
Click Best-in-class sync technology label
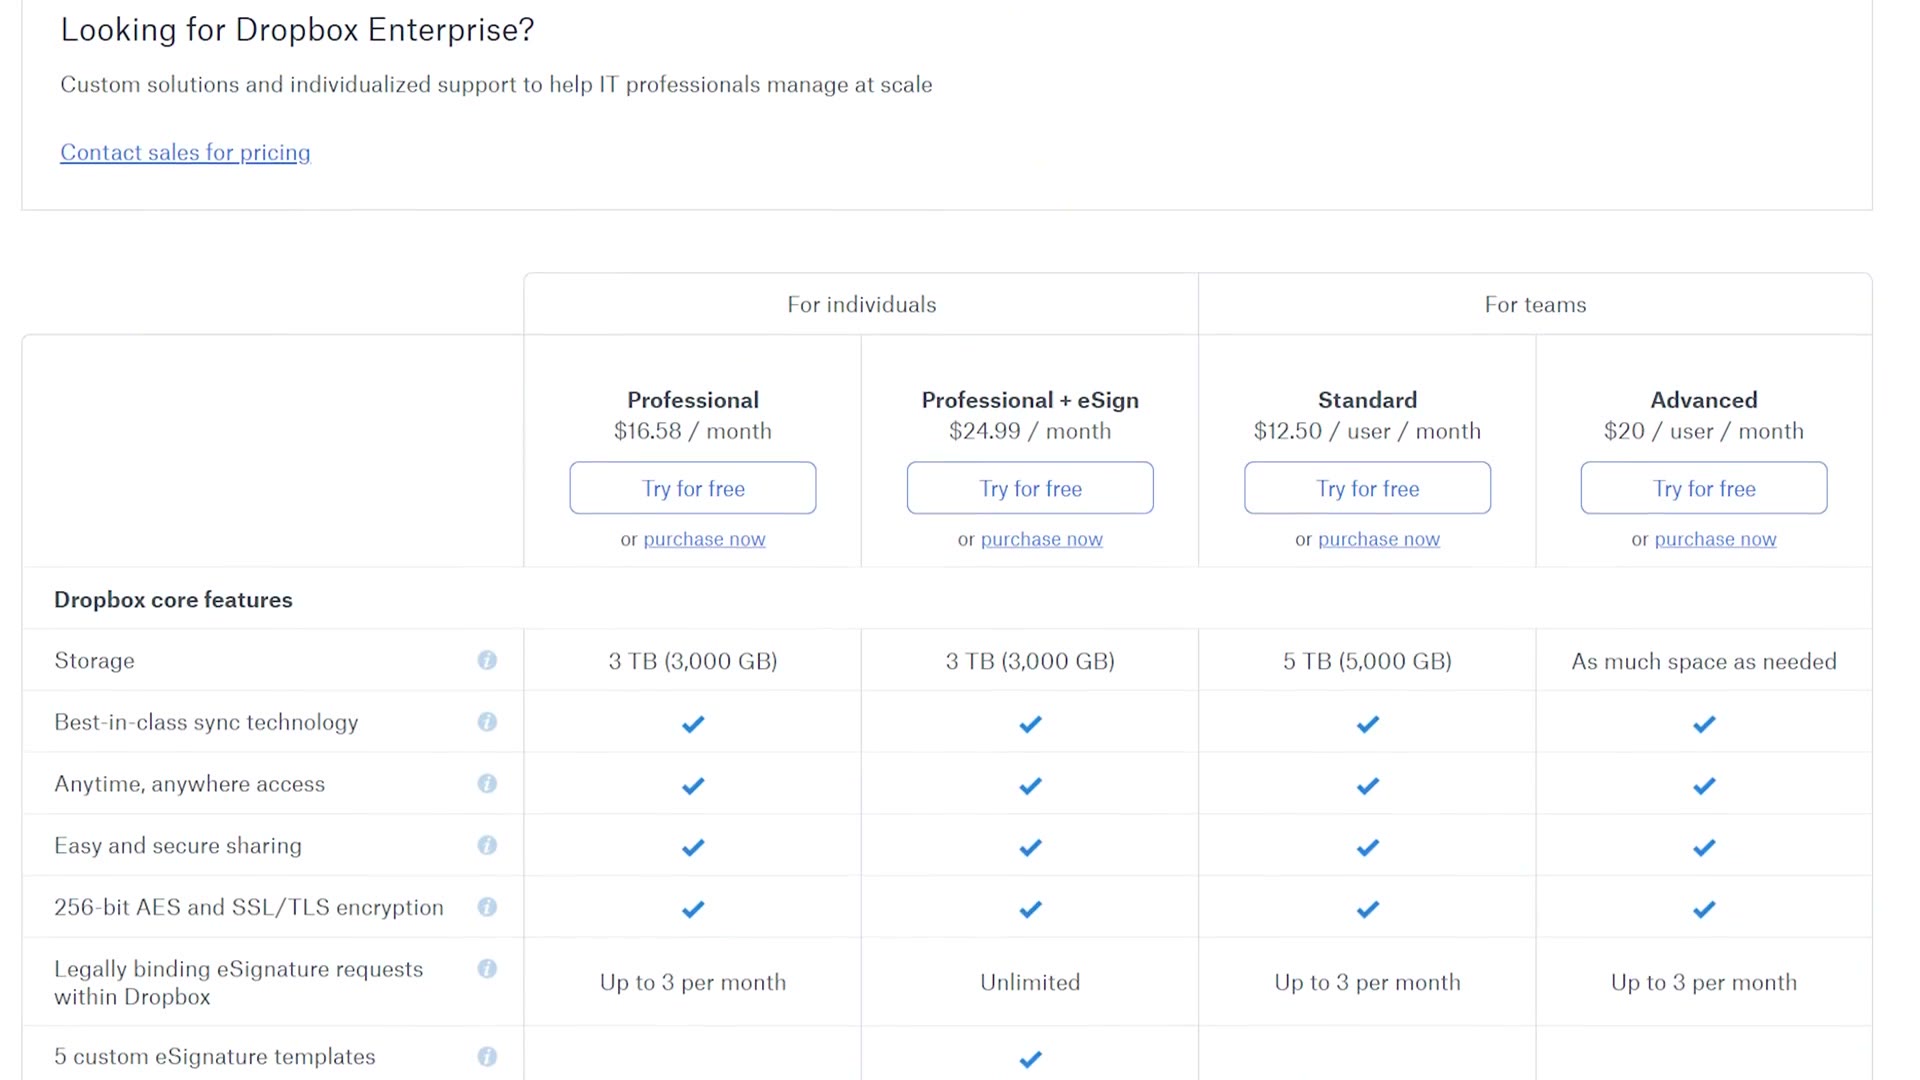[206, 722]
